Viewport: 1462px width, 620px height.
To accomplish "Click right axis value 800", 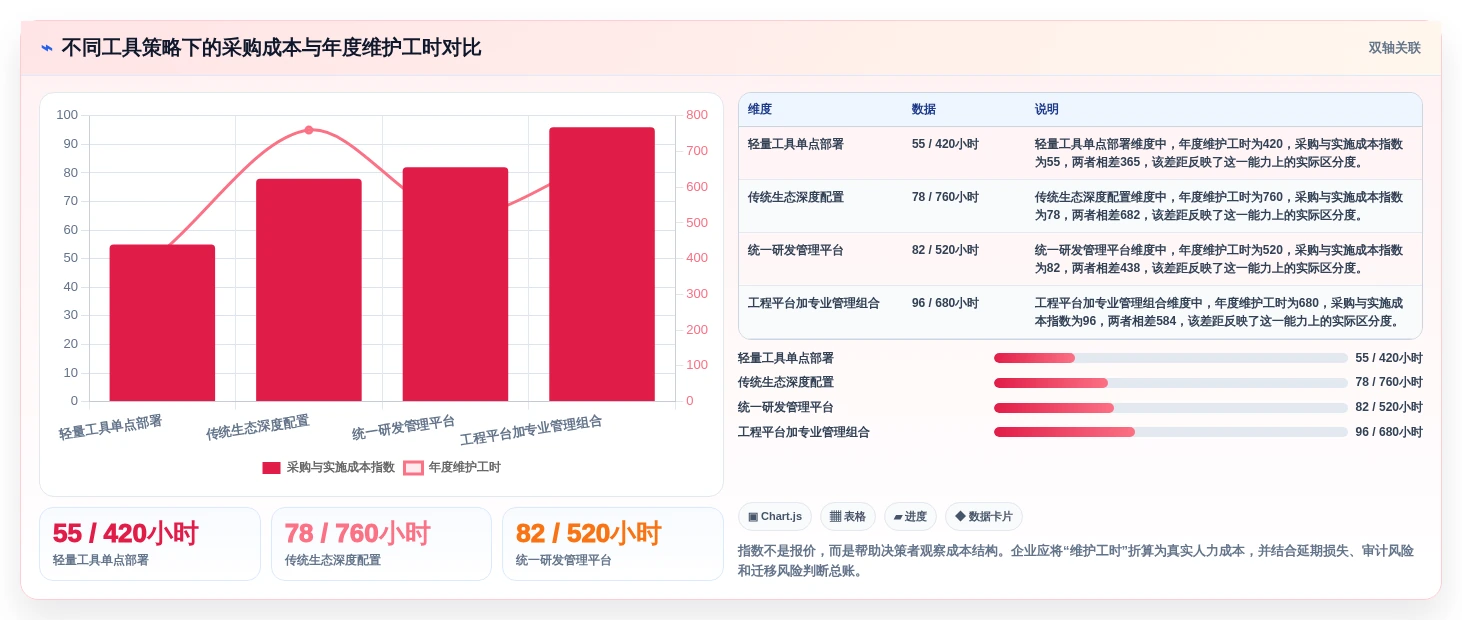I will (697, 115).
